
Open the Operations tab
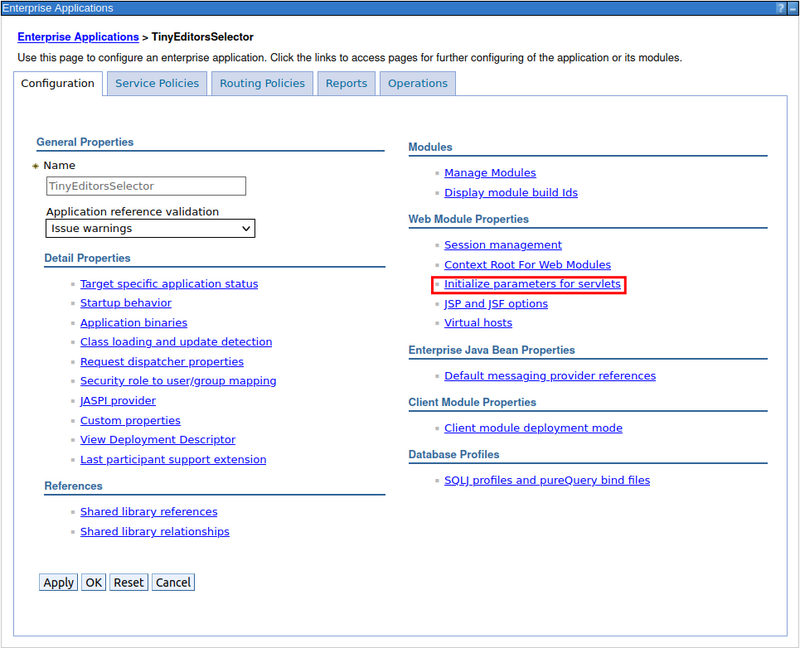pos(417,84)
